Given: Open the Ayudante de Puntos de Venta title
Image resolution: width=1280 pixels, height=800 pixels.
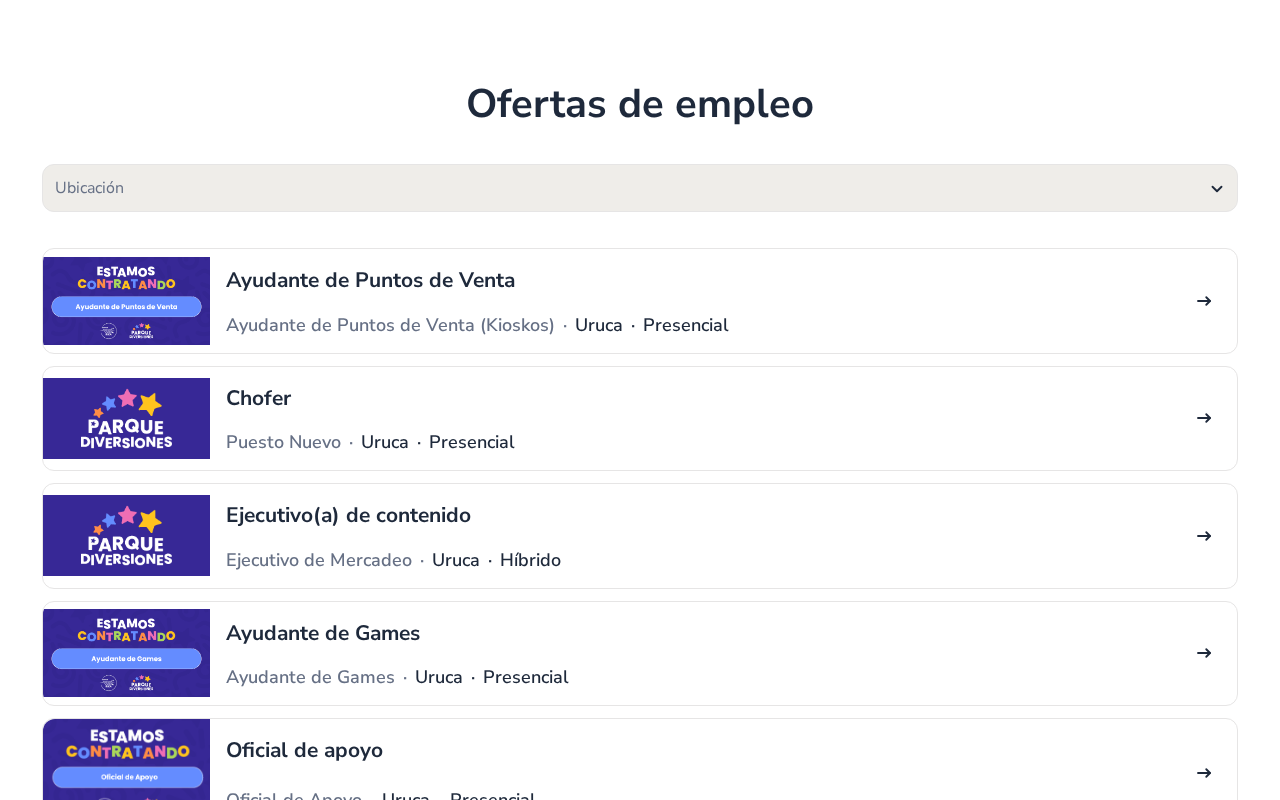Looking at the screenshot, I should tap(370, 281).
